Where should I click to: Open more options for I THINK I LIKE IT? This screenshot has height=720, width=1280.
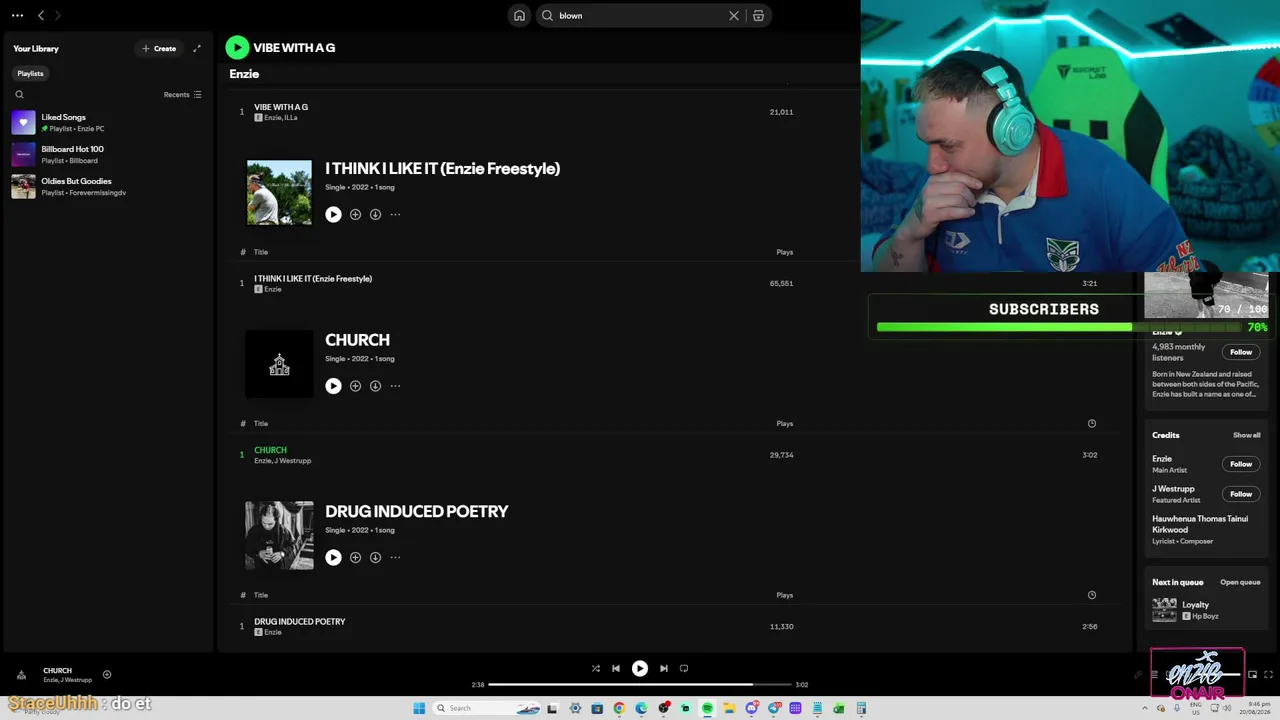(x=395, y=214)
